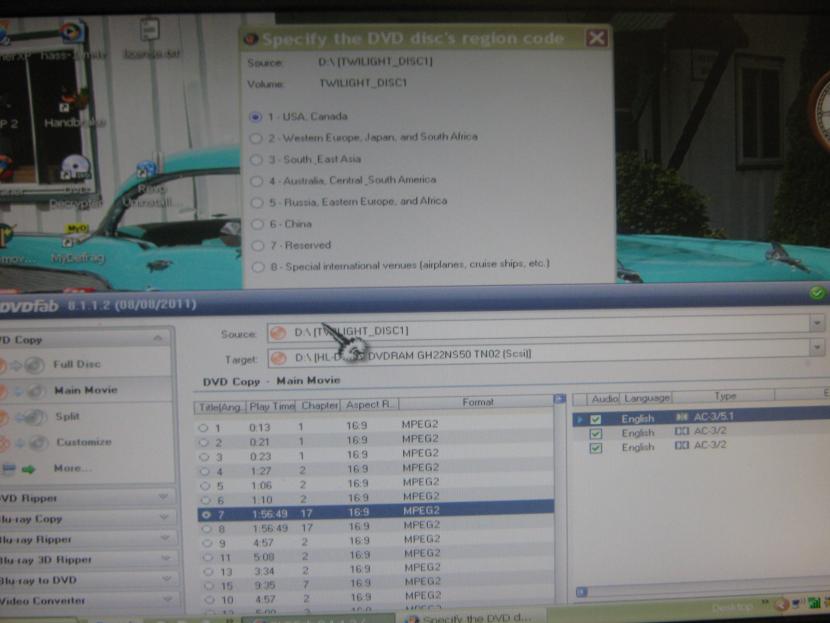
Task: Click the Main Movie mode icon
Action: tap(23, 391)
